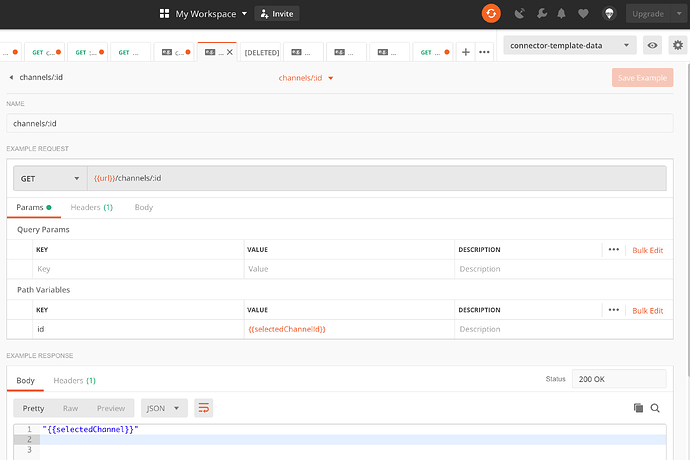Click the id path variable key cell
Screen dimensions: 690x460
[138, 329]
